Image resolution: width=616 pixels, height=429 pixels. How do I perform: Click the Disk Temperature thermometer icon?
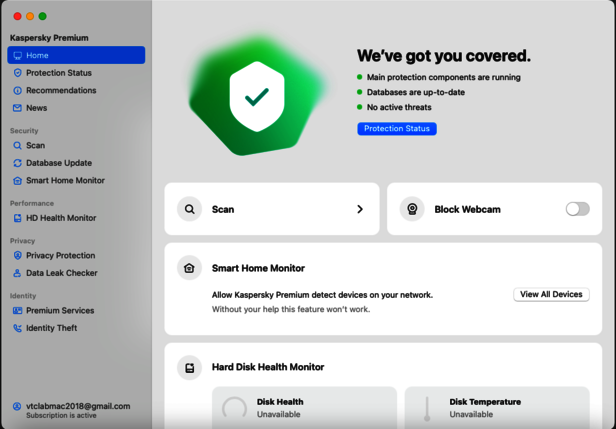[x=427, y=408]
